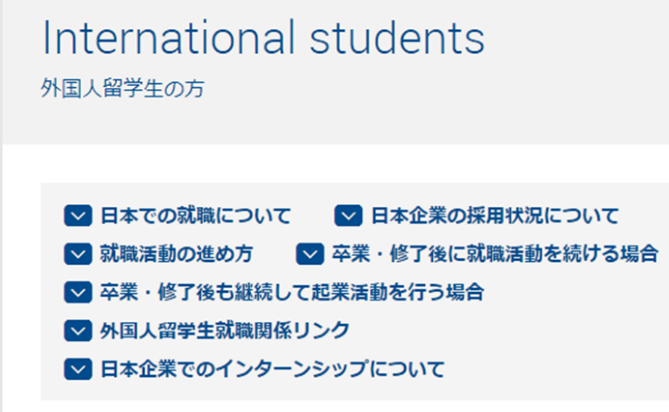
Task: Click chevron icon beside 卒業・修了後に就職活動を続ける場合
Action: pos(310,254)
